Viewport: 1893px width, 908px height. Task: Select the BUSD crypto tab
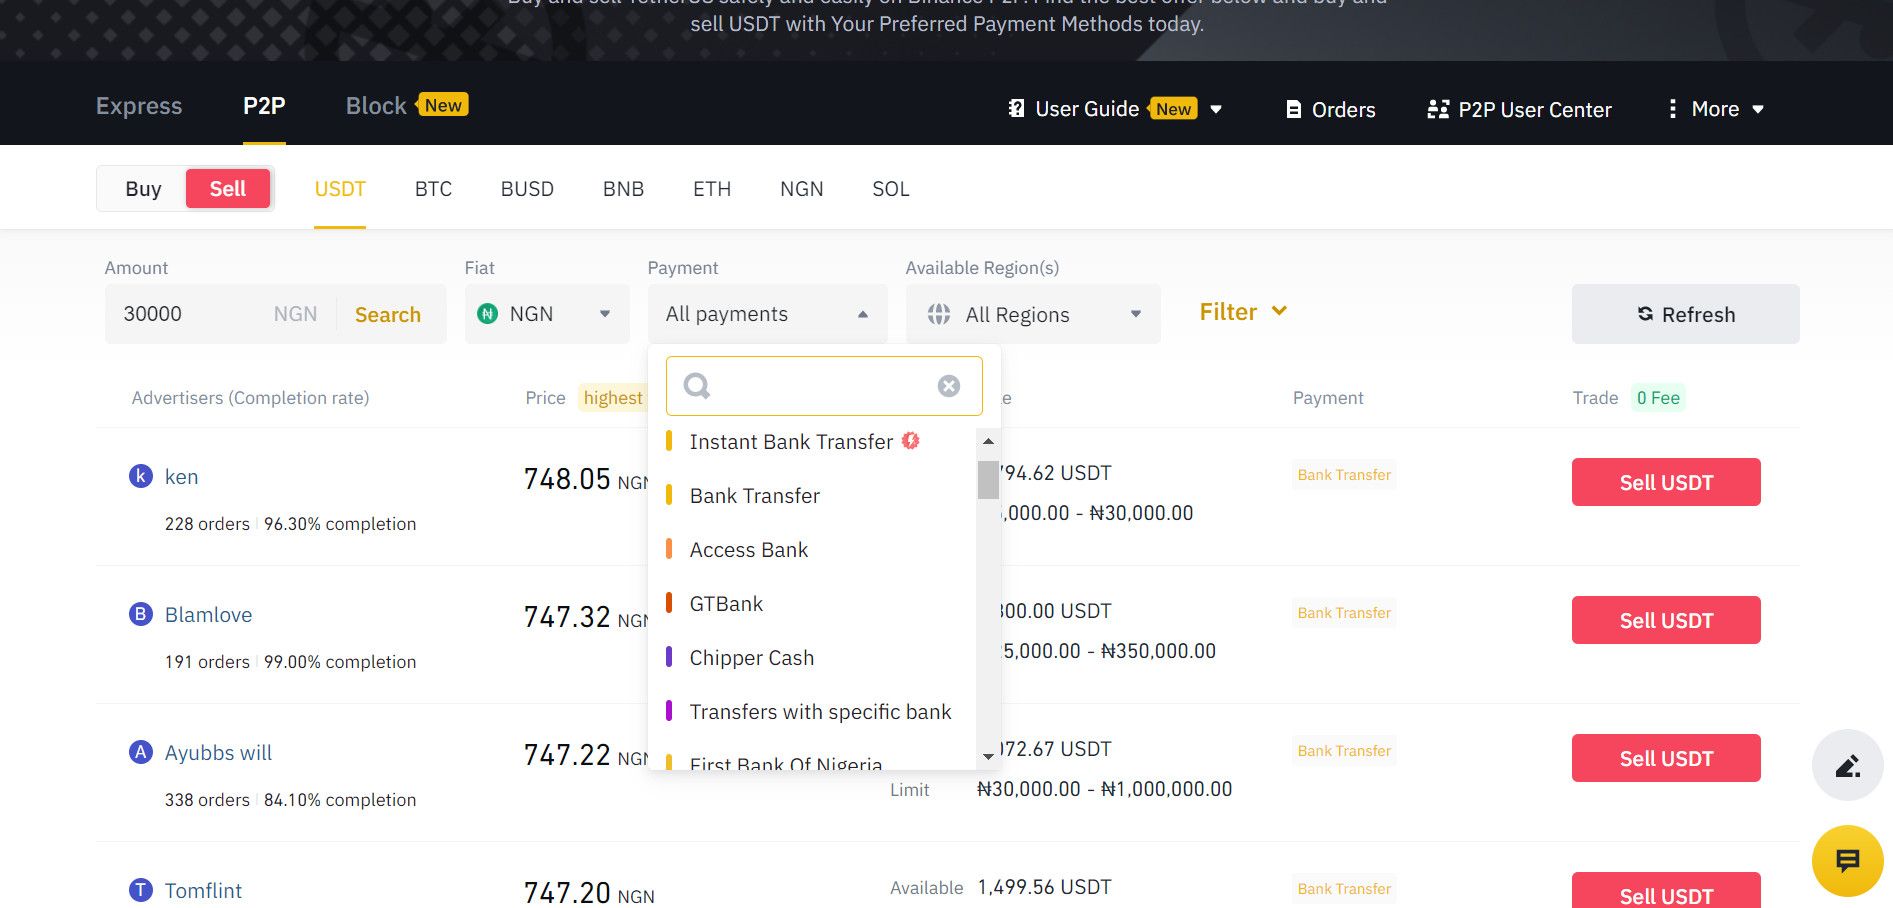tap(527, 189)
